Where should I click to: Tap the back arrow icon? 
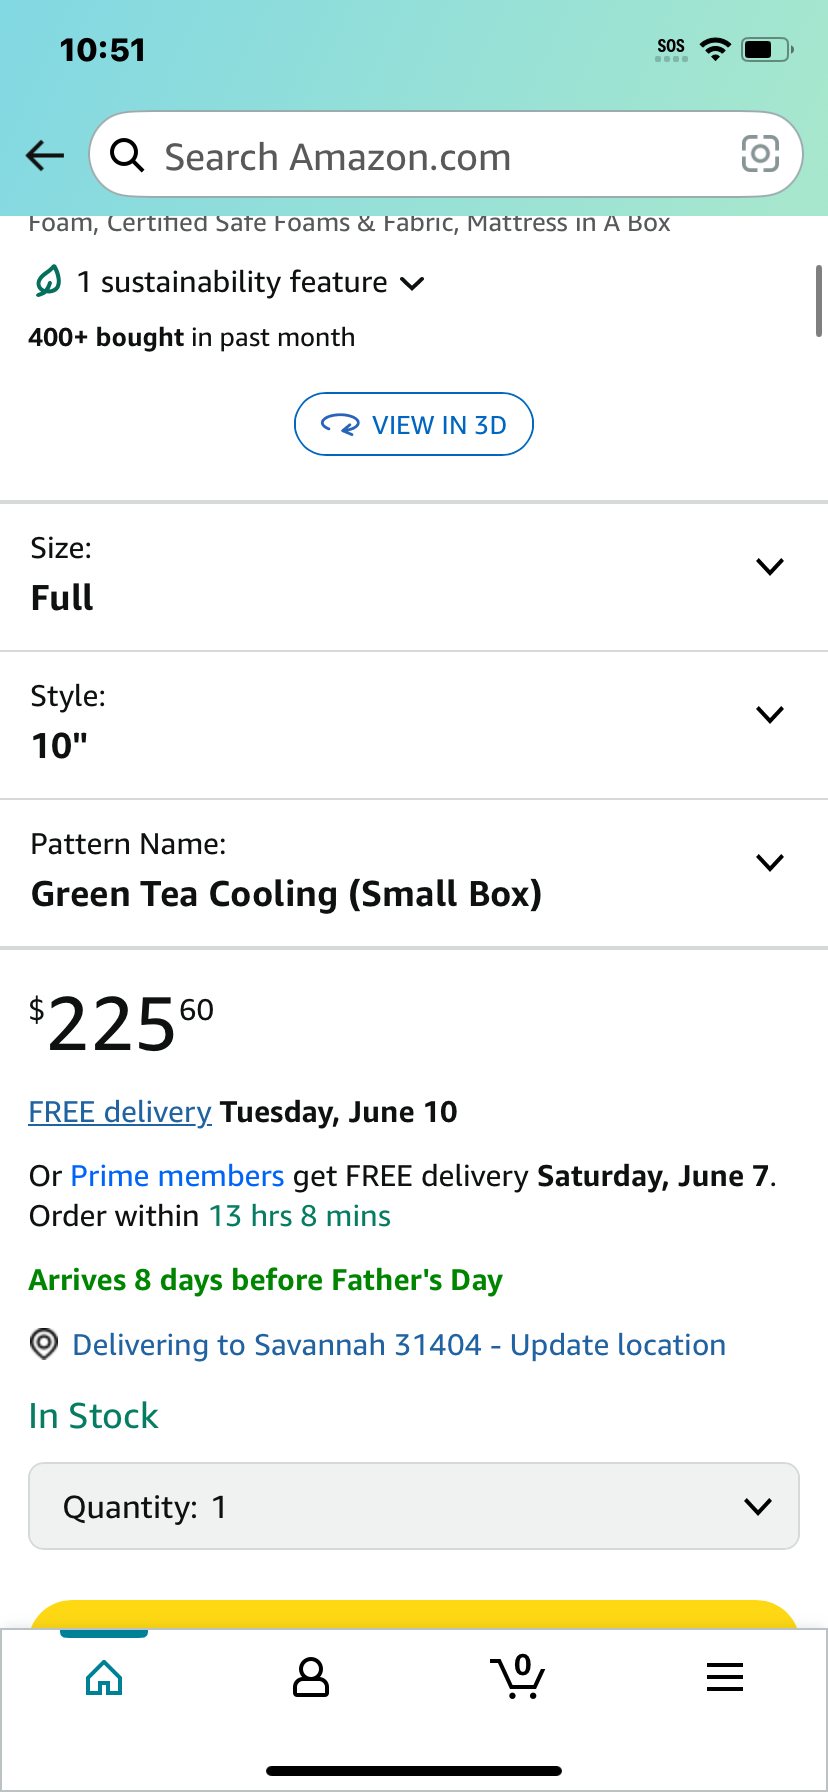tap(45, 155)
